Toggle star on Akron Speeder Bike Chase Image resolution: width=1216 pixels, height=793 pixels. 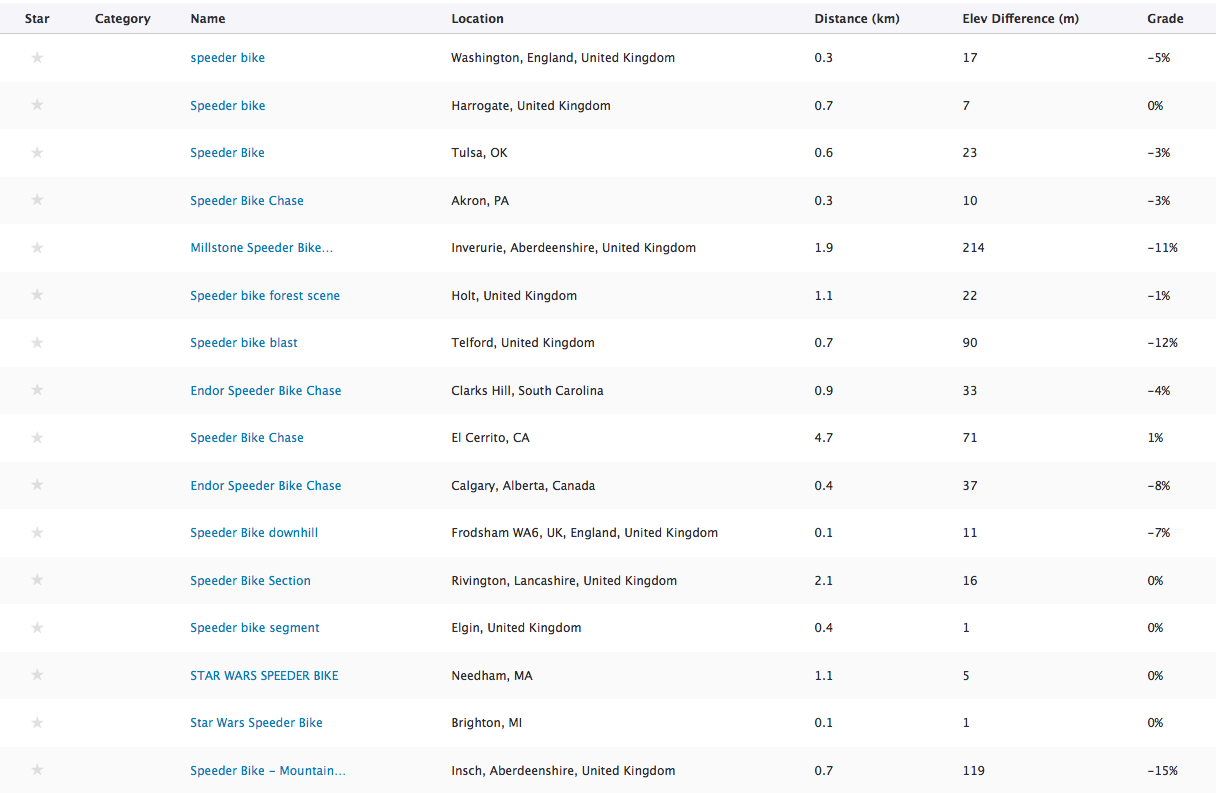tap(37, 200)
